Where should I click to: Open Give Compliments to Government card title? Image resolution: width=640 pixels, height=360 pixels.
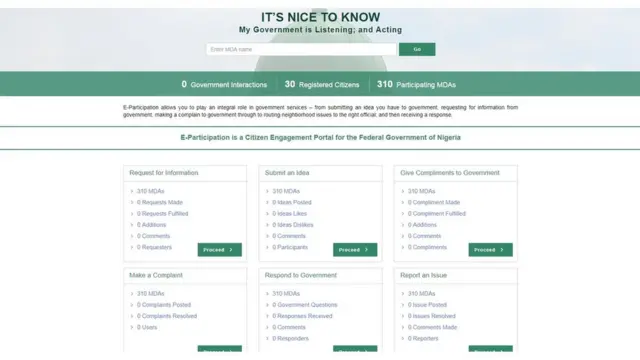[450, 173]
